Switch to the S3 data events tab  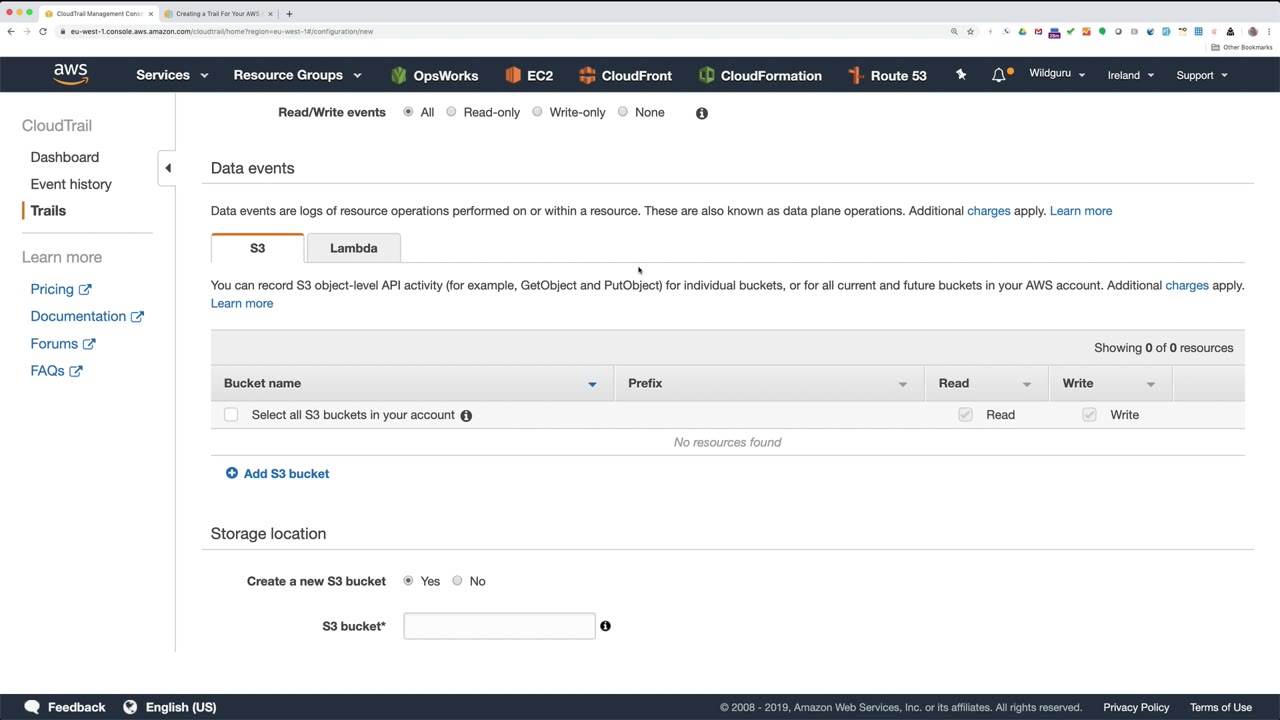[257, 248]
